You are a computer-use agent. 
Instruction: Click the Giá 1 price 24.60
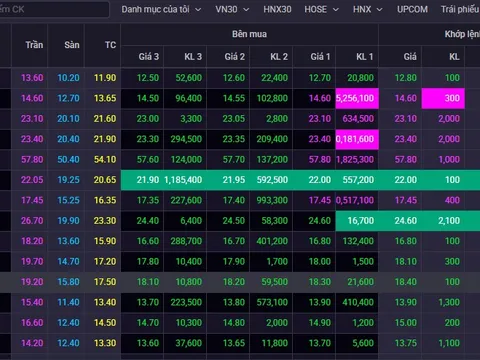[x=319, y=221]
